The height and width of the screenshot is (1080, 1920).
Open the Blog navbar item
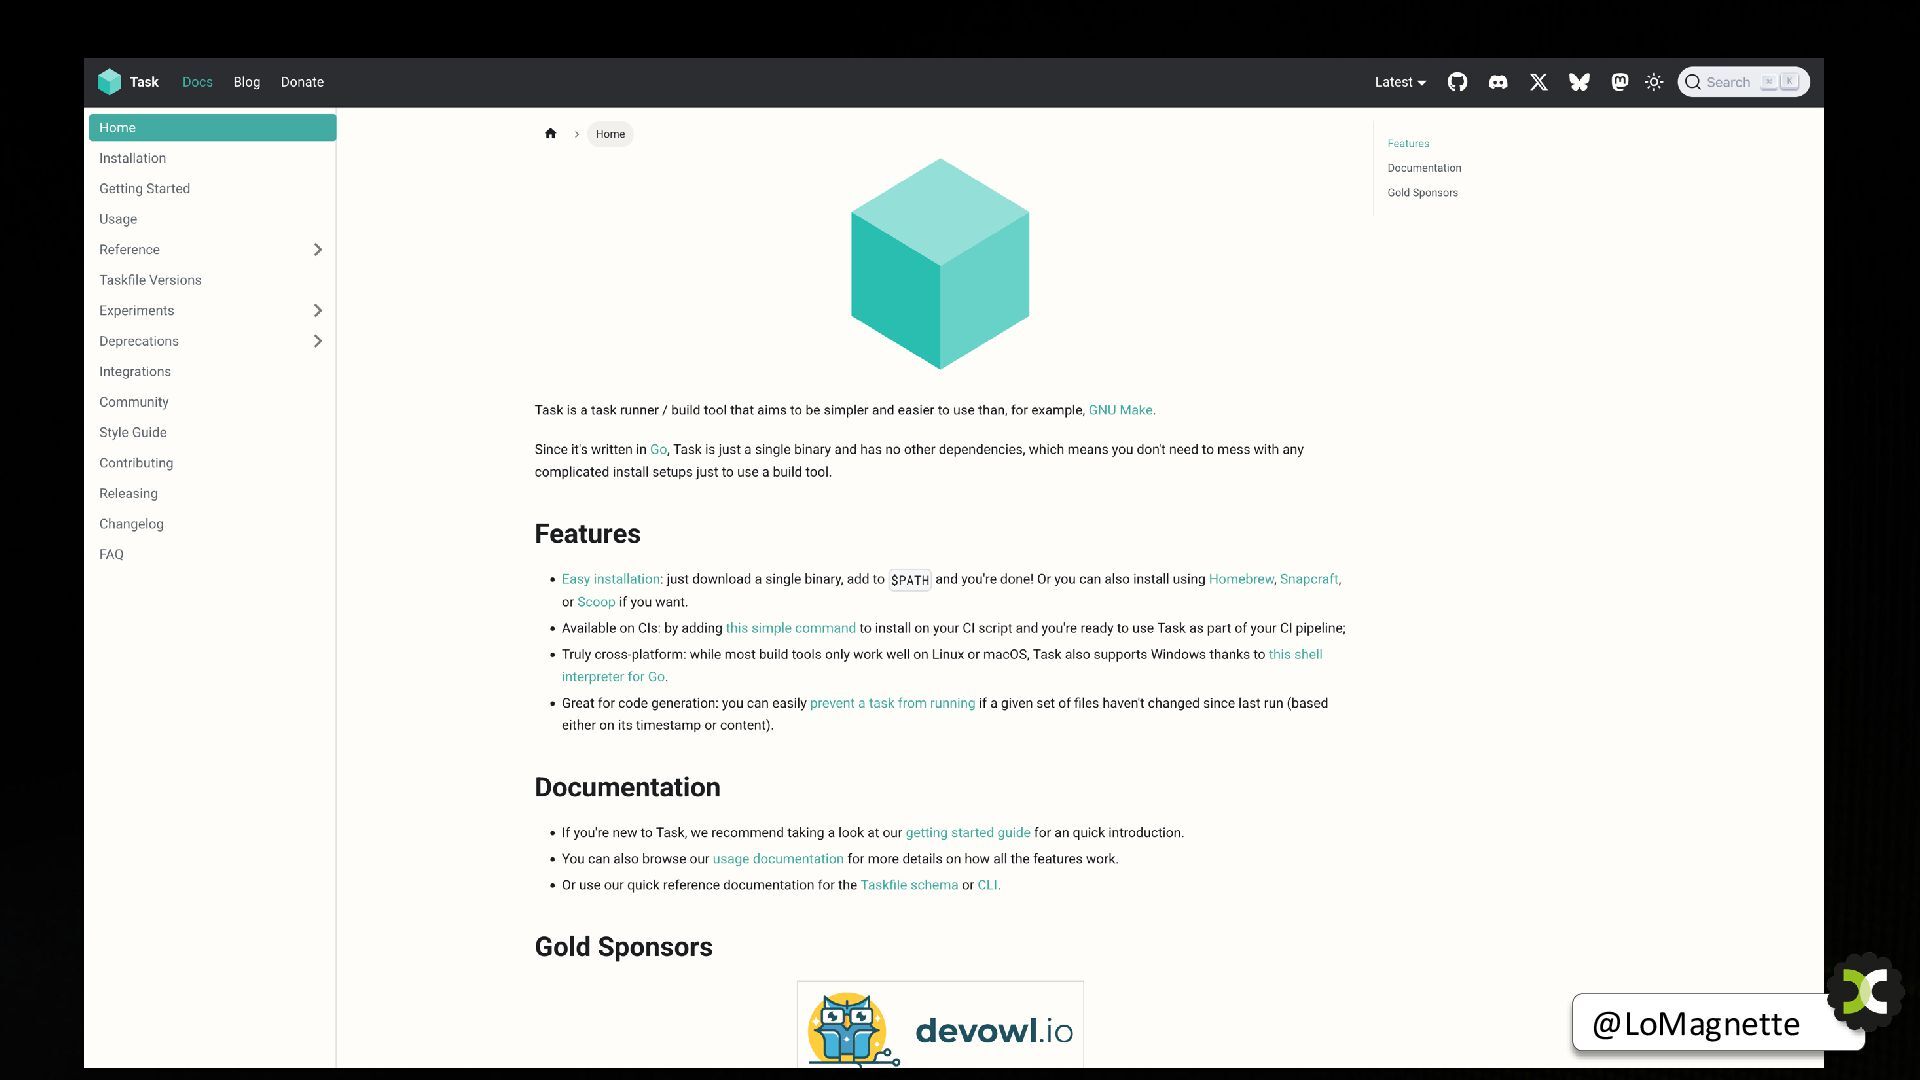(x=246, y=82)
